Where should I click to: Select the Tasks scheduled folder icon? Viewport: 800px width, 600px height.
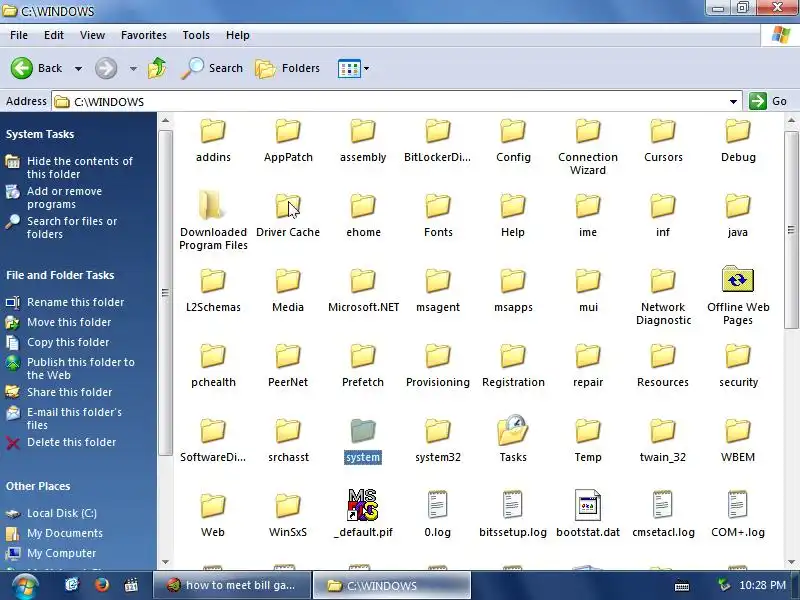pos(513,430)
